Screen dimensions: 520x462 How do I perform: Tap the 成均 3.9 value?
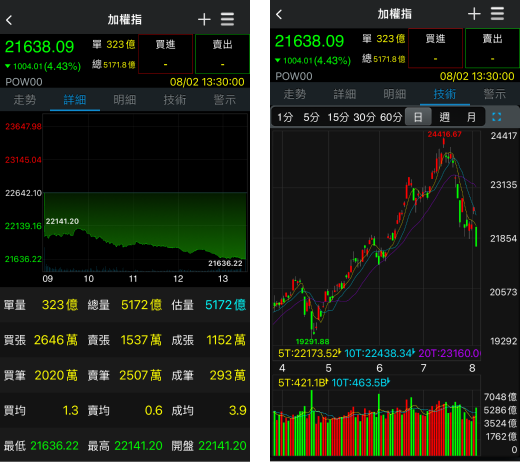click(x=238, y=410)
